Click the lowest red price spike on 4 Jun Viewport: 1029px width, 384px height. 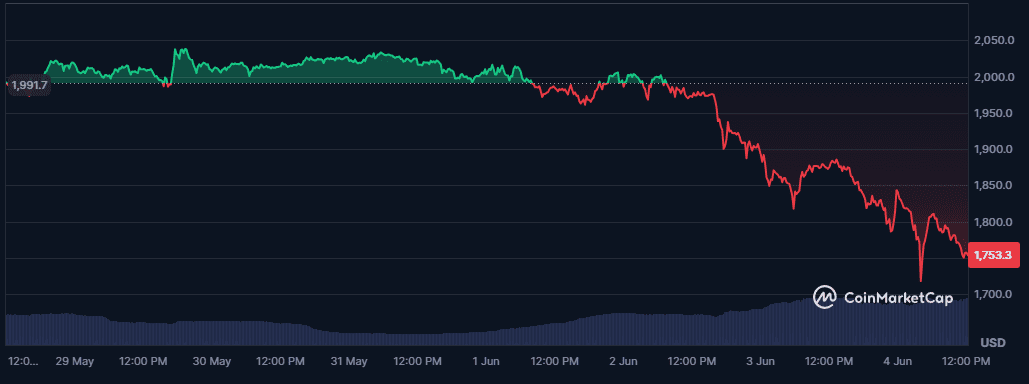pos(921,279)
